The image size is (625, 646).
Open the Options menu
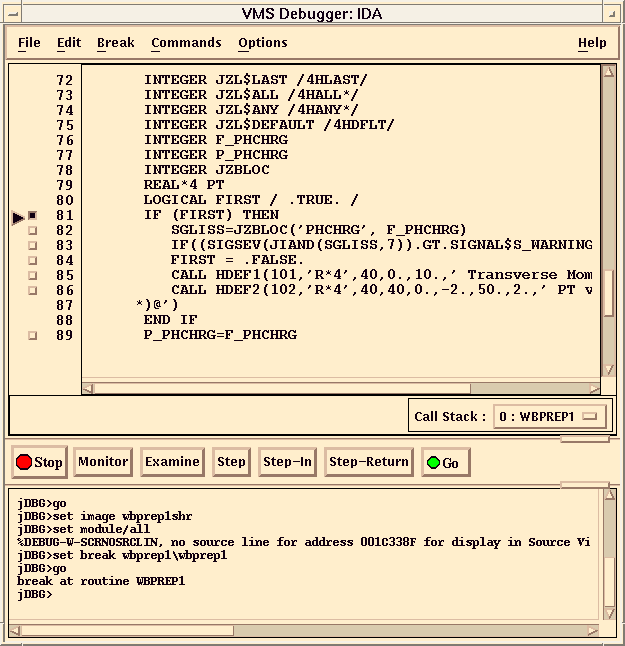(x=262, y=43)
